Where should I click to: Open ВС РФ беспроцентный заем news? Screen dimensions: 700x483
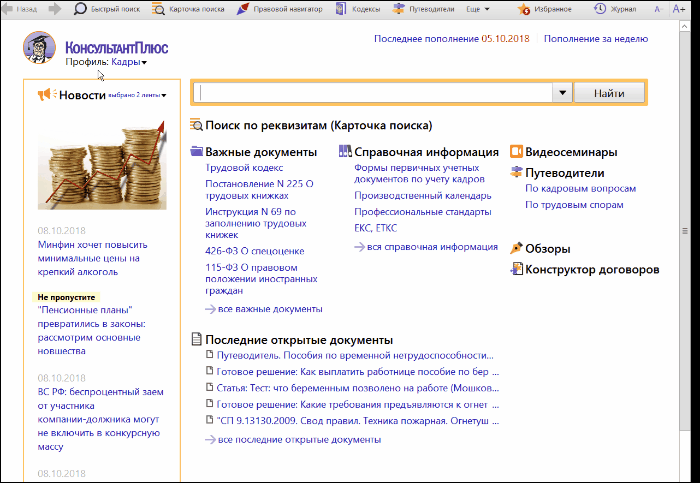click(100, 419)
